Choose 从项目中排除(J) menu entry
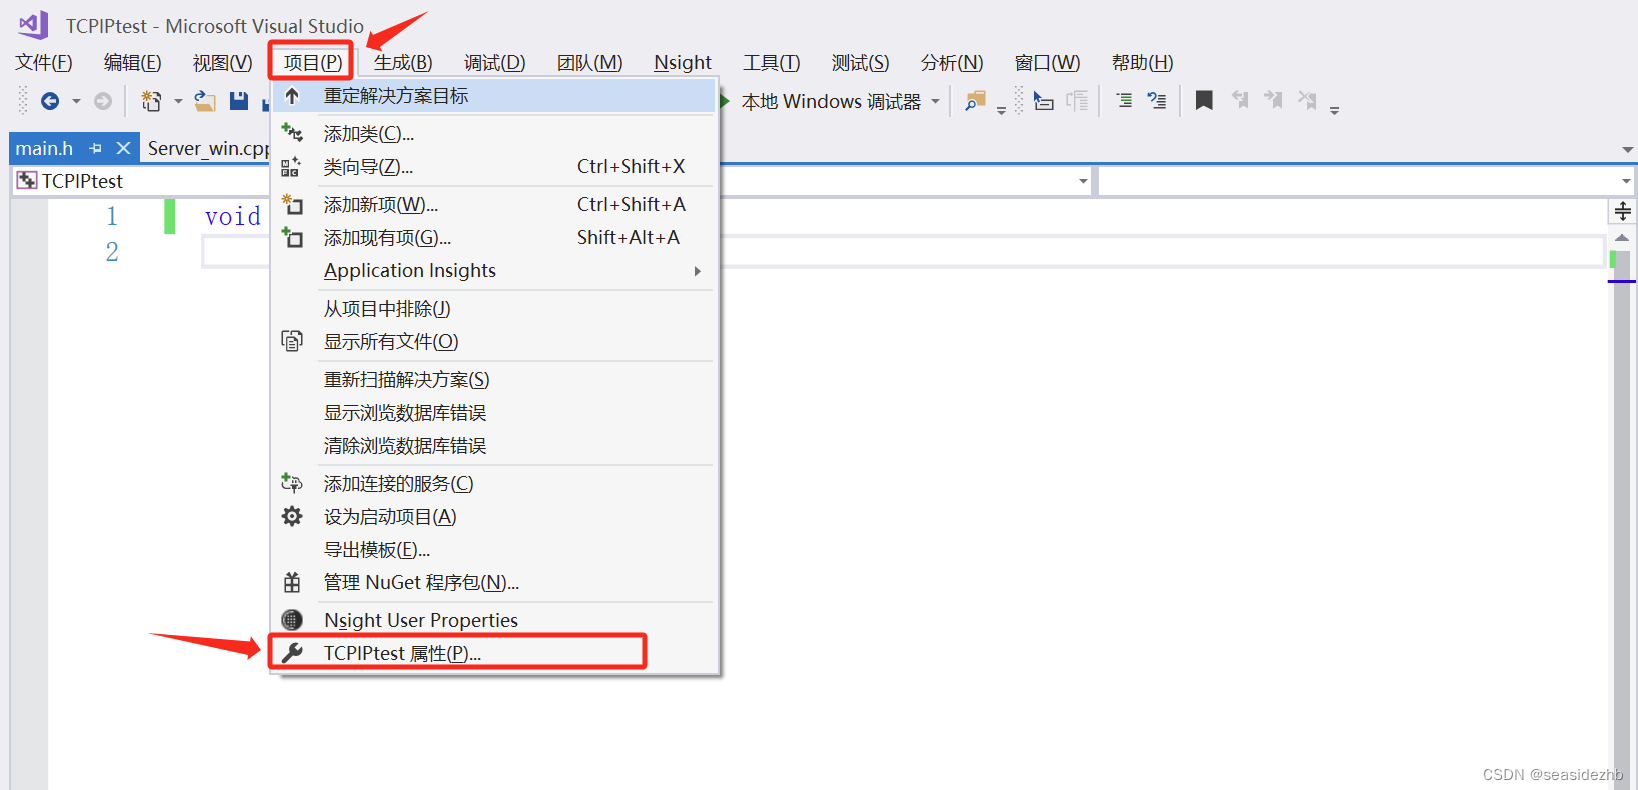Image resolution: width=1638 pixels, height=790 pixels. click(x=495, y=309)
